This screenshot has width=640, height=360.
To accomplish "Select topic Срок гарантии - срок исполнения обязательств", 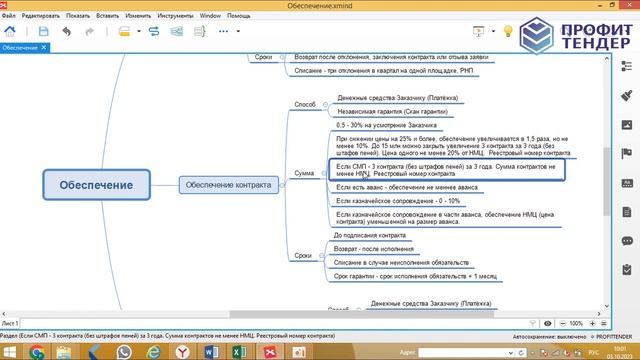I will (415, 276).
